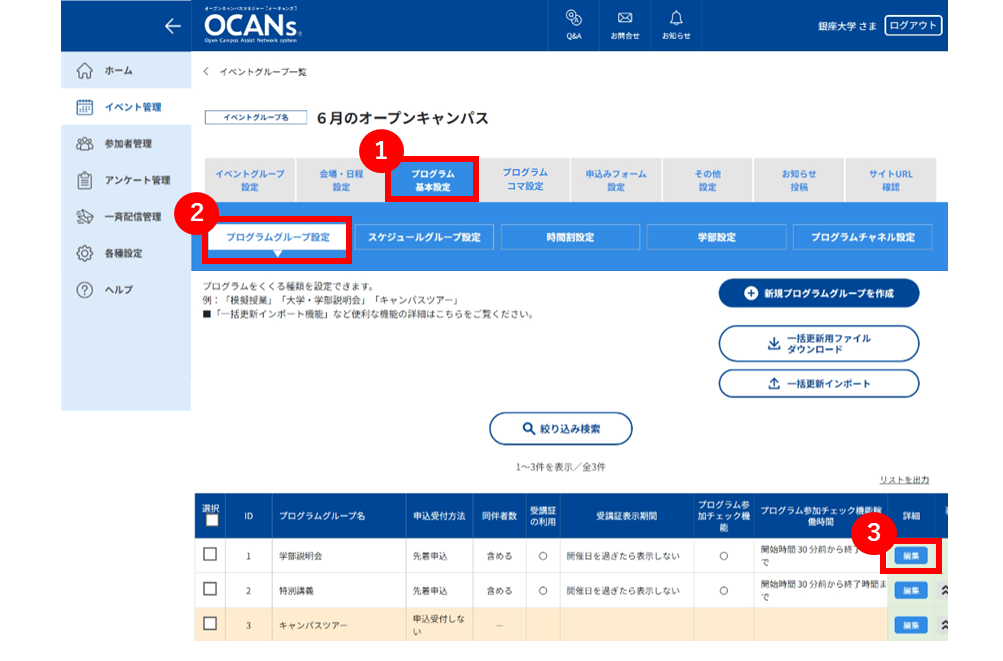Screen dimensions: 1003x661
Task: Open ヘルプ question mark item
Action: tap(126, 290)
